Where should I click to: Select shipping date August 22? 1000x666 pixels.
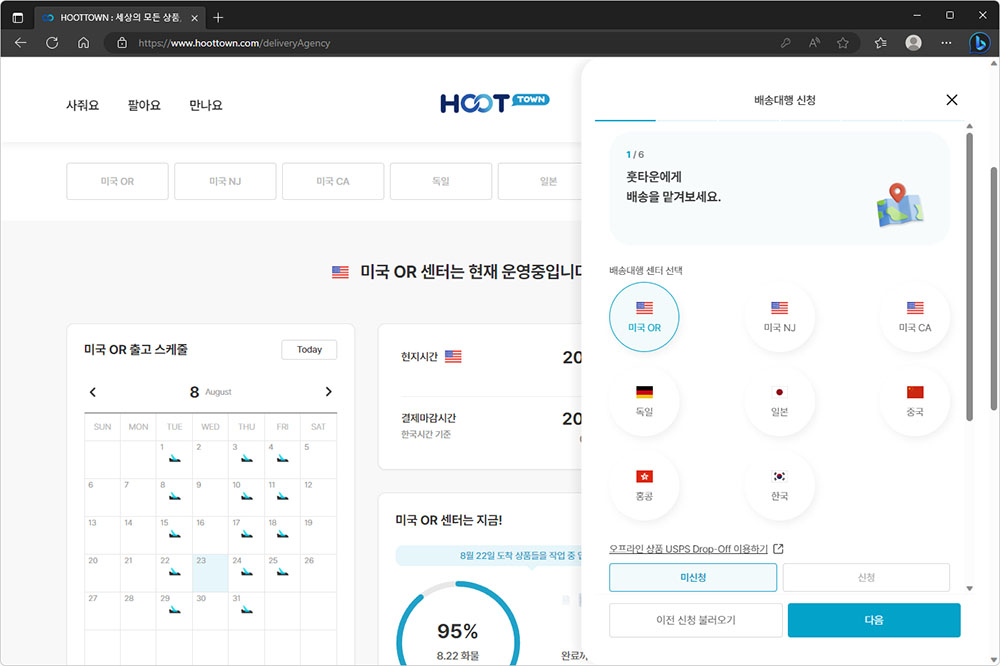[x=174, y=573]
